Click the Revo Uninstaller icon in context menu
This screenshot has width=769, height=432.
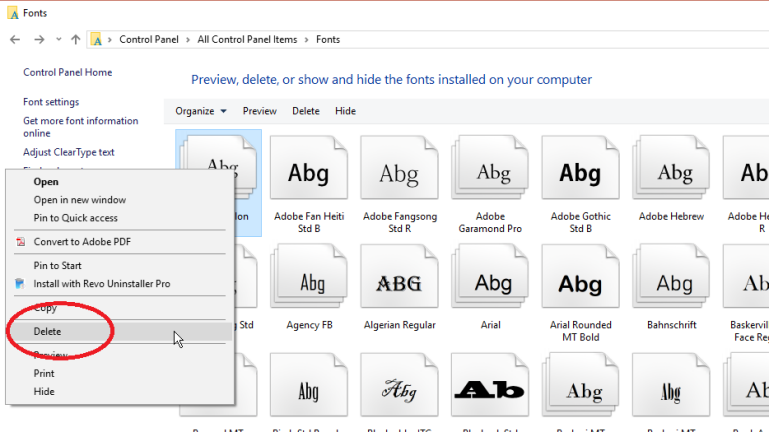(x=20, y=283)
